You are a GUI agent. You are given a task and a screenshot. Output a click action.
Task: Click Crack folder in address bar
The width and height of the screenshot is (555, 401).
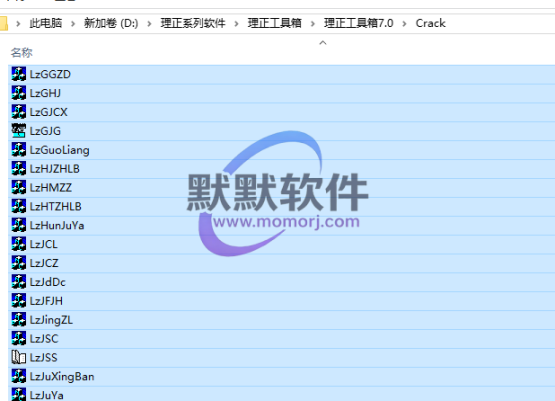pos(430,23)
